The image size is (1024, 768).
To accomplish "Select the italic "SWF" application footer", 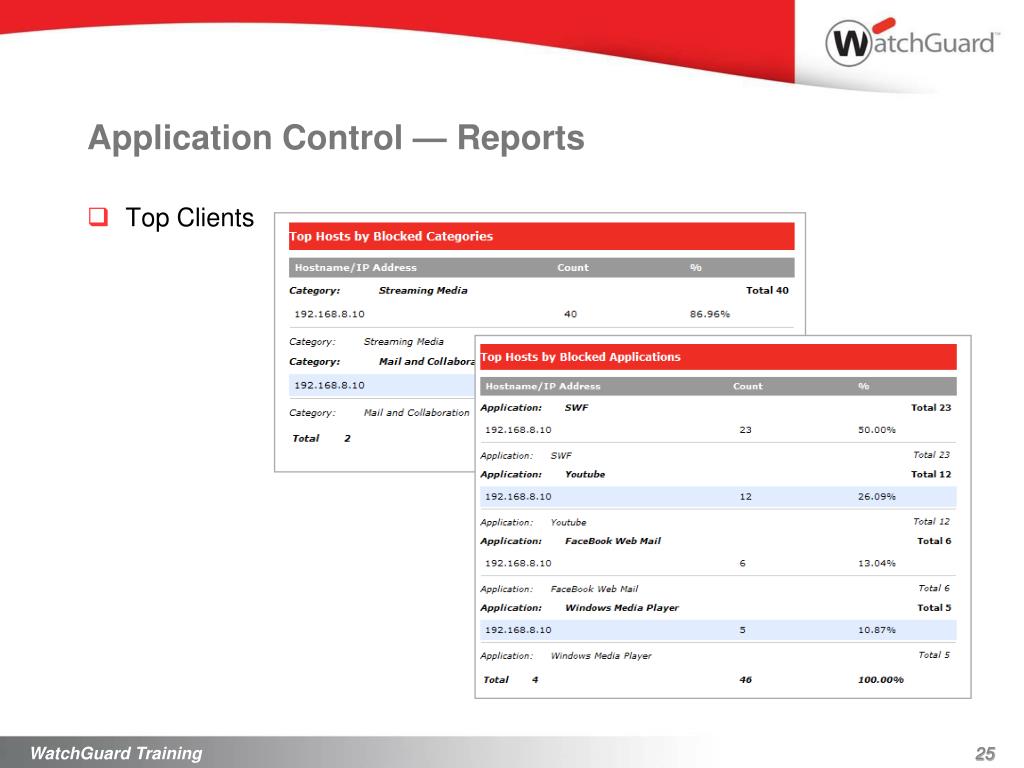I will [561, 456].
